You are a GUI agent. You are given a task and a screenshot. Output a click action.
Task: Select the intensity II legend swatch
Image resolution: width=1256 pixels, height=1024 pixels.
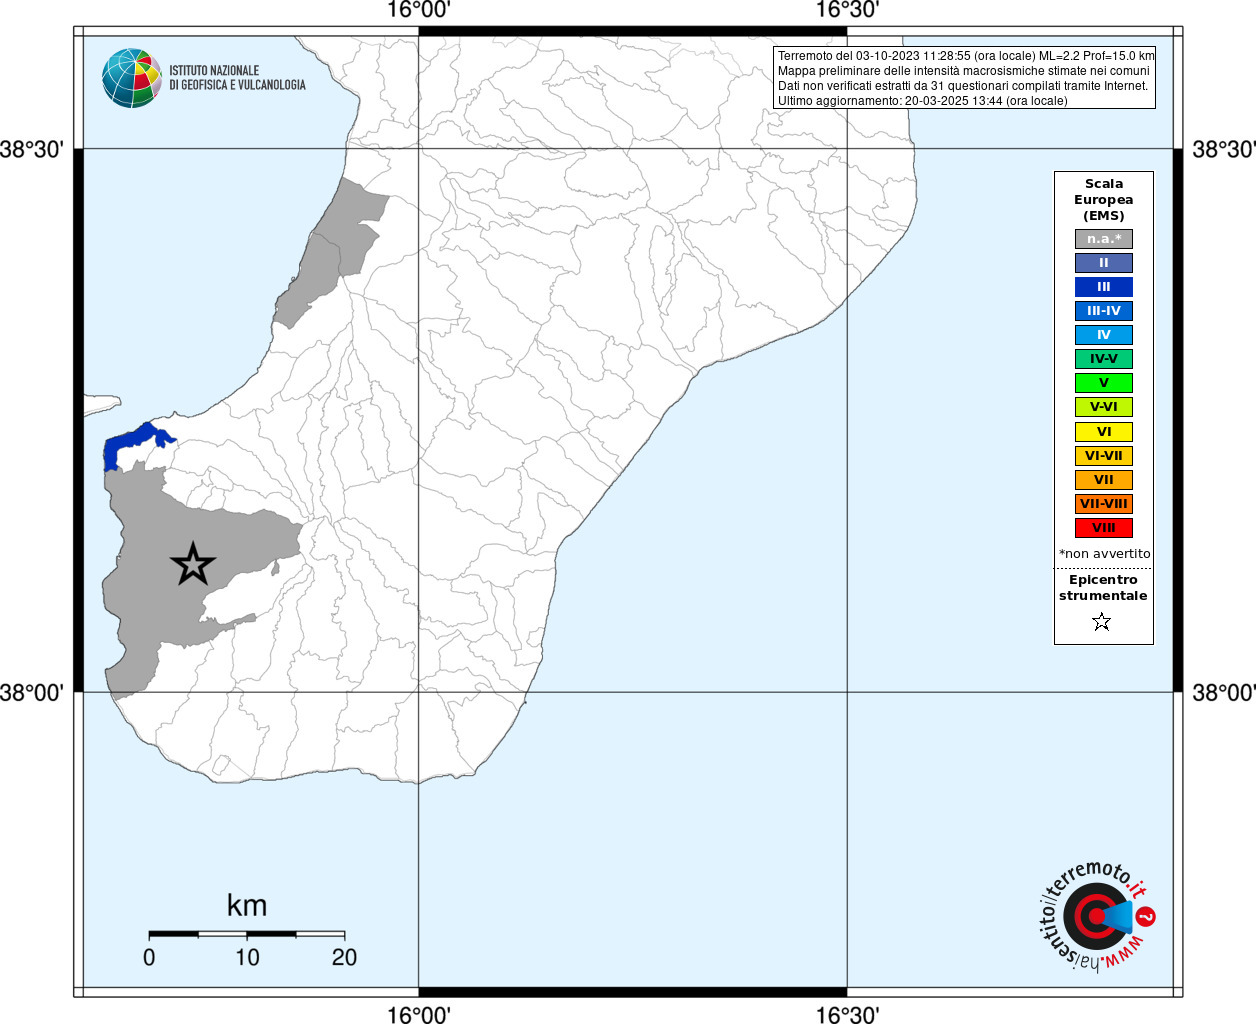(x=1104, y=263)
